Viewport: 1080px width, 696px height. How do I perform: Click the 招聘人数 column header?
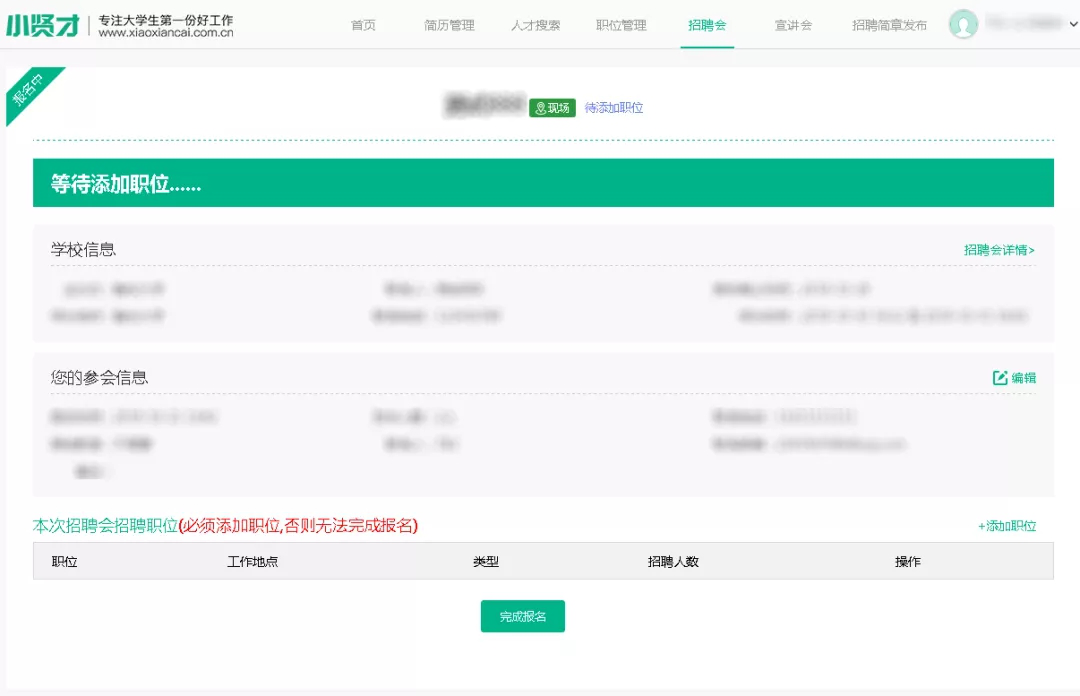(673, 562)
